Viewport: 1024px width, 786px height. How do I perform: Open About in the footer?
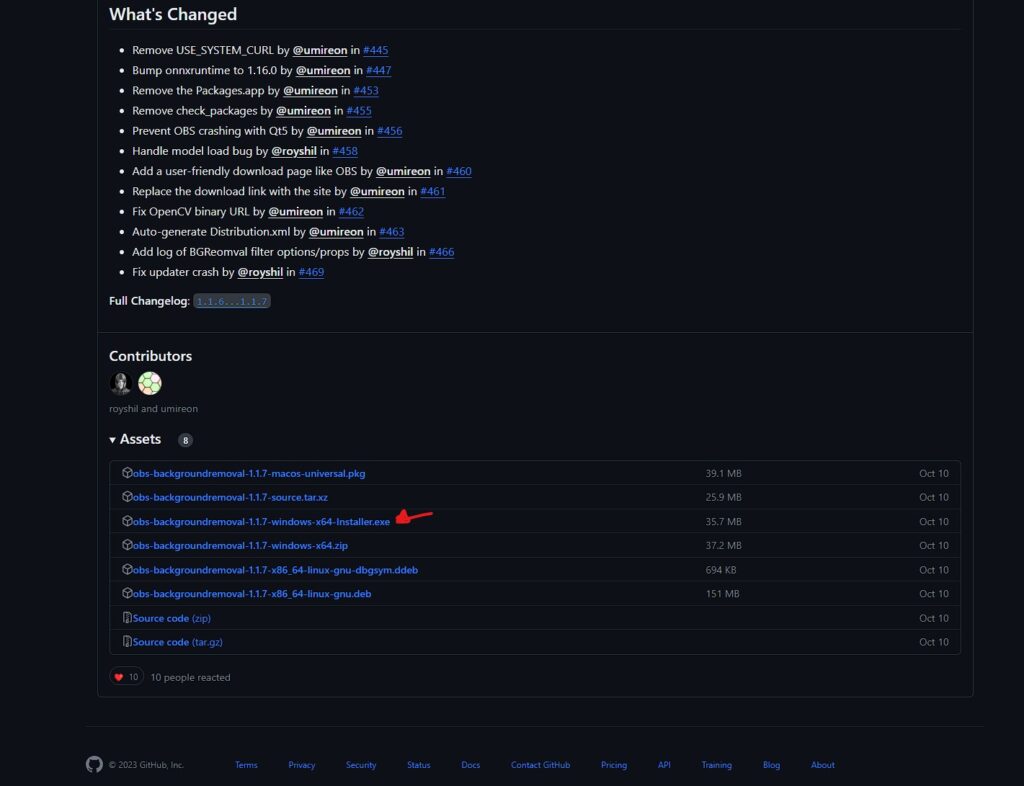click(x=823, y=765)
